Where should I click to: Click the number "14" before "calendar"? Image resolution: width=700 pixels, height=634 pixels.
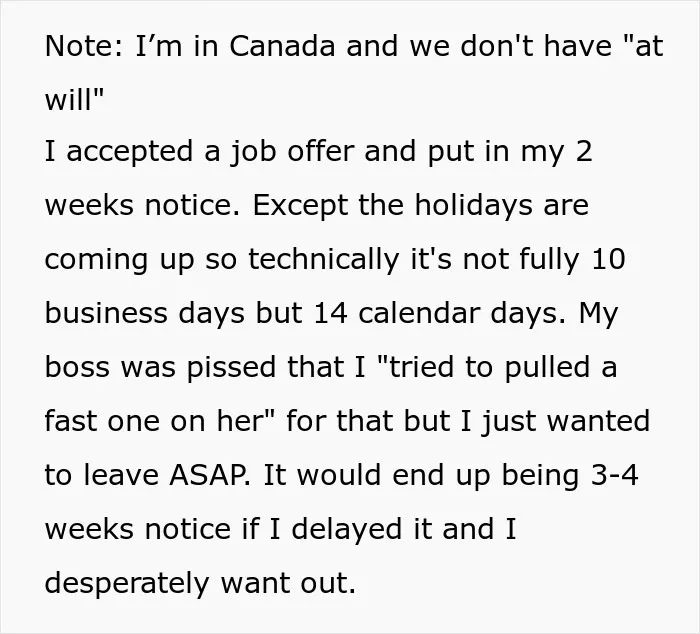330,313
